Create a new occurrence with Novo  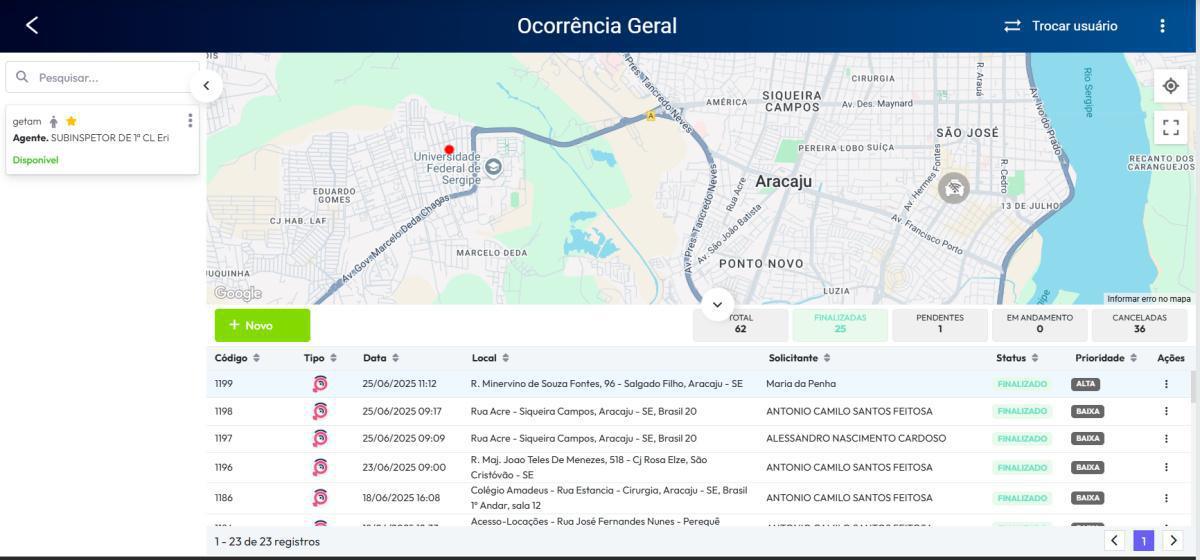pos(262,325)
